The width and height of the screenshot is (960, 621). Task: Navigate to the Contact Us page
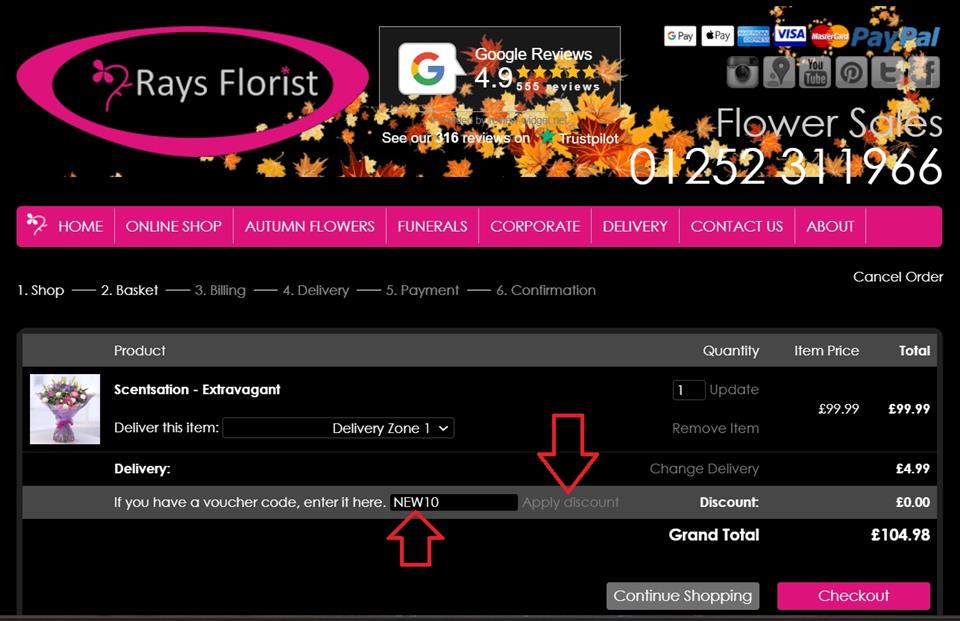coord(736,226)
